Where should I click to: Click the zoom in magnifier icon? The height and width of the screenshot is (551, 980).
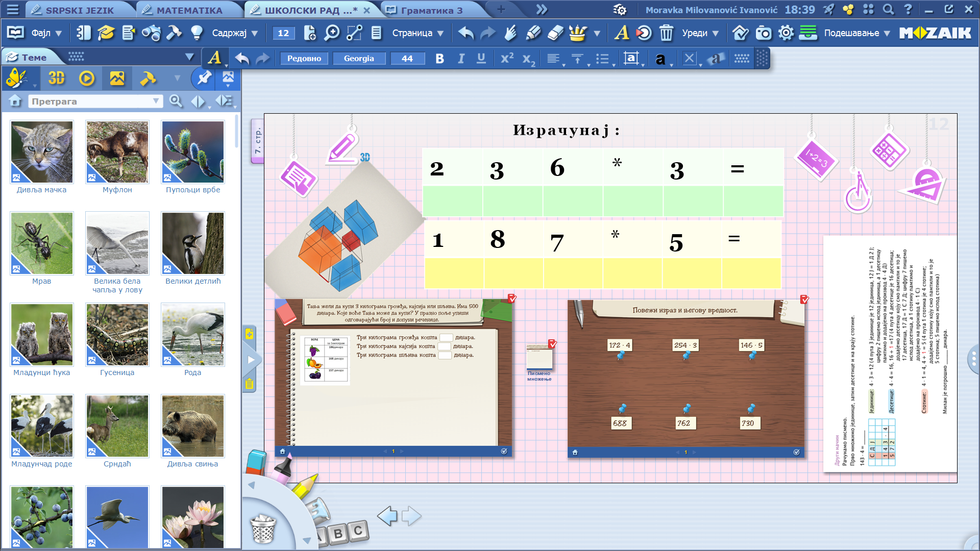pyautogui.click(x=332, y=33)
